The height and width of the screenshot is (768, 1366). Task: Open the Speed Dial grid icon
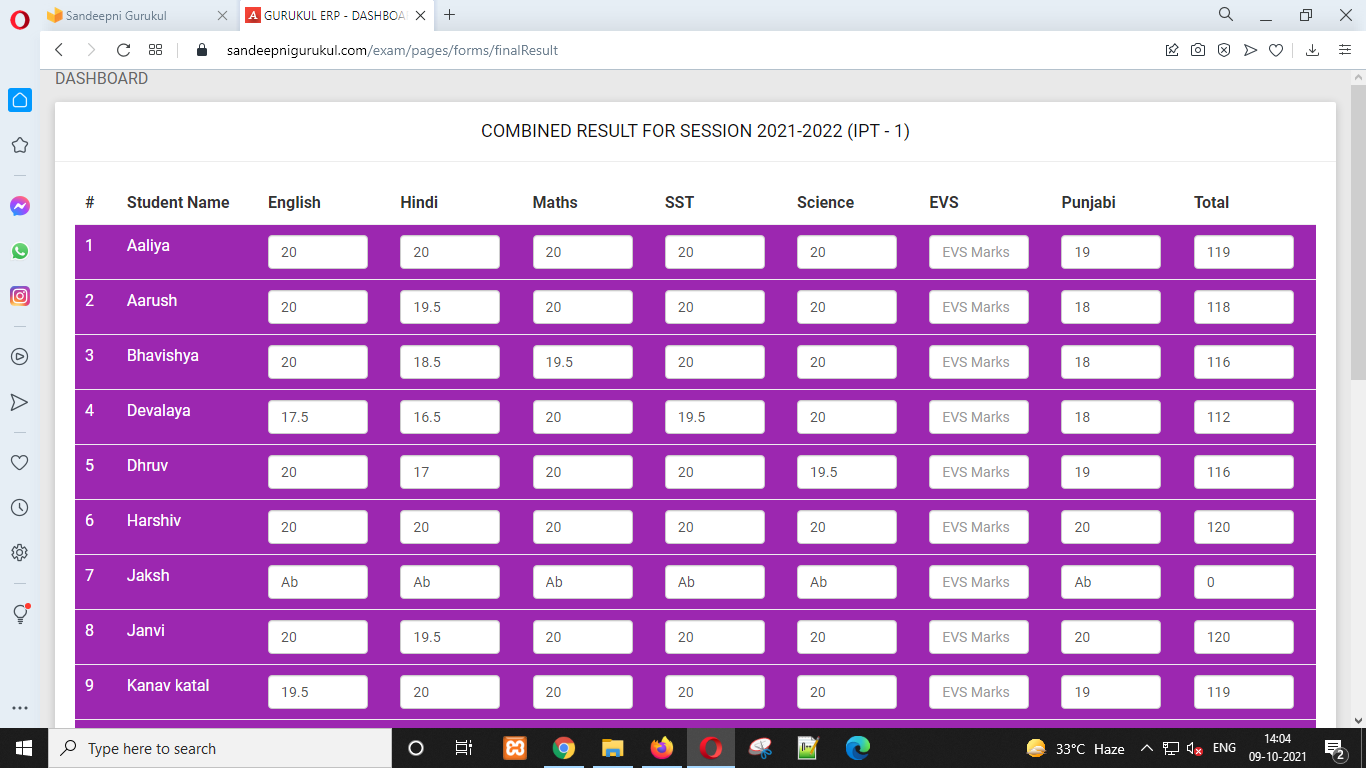155,50
